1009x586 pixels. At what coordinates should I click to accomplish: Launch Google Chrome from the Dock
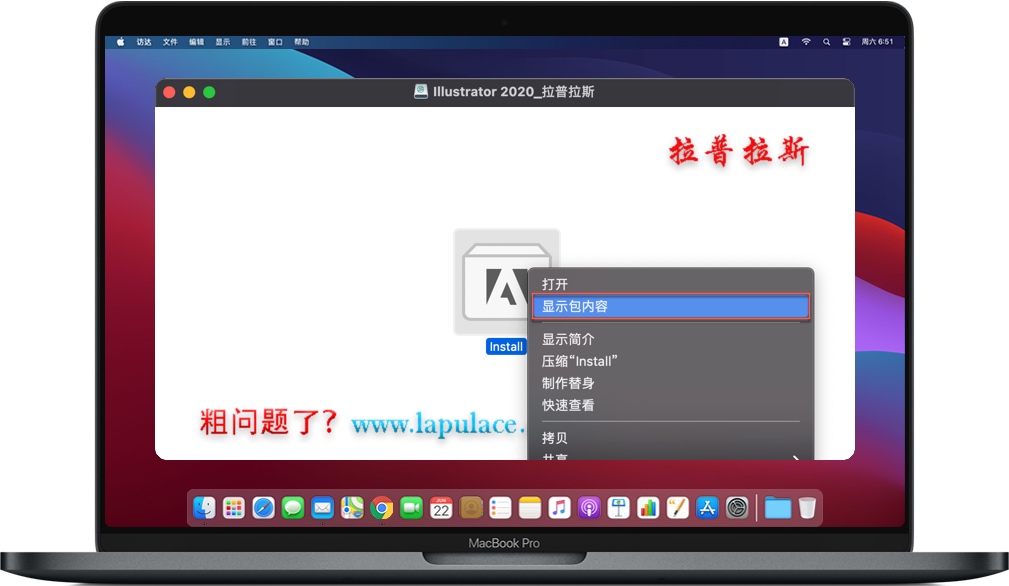click(x=381, y=507)
